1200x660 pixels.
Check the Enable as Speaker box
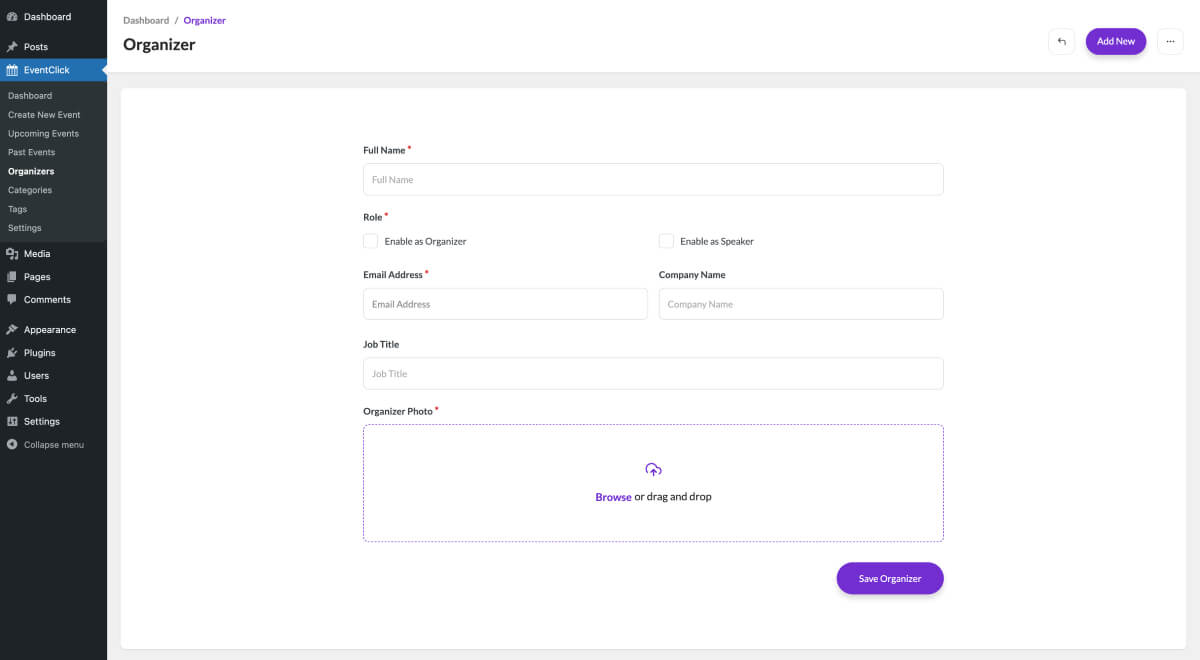pos(666,241)
